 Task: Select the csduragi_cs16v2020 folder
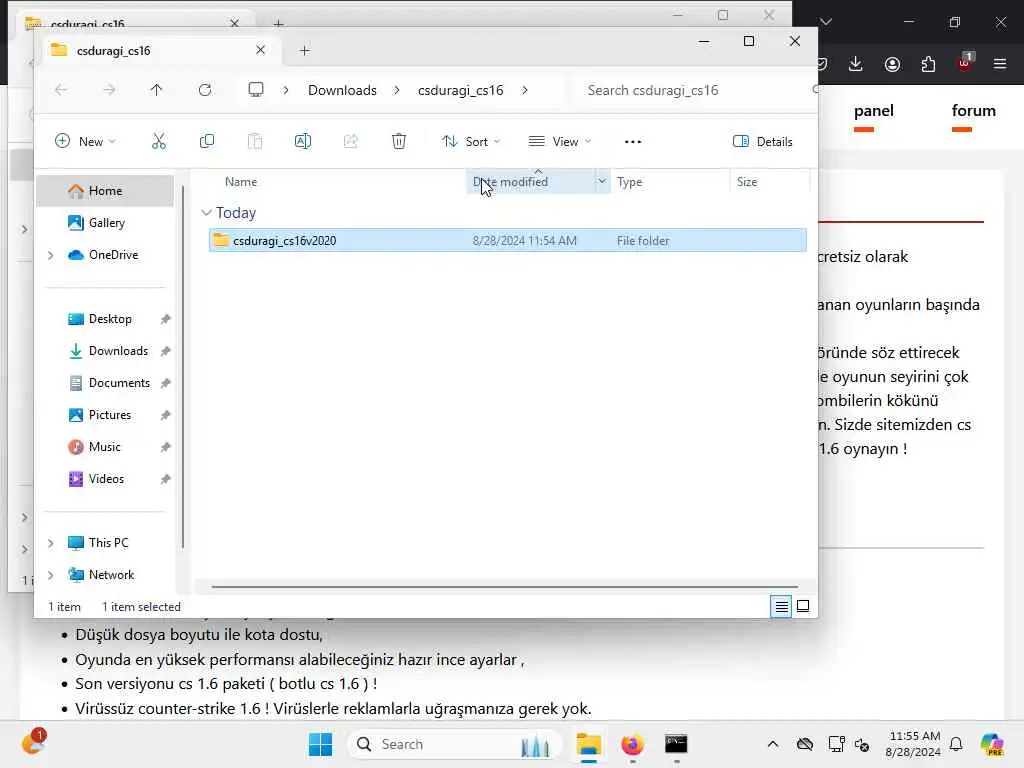507,240
